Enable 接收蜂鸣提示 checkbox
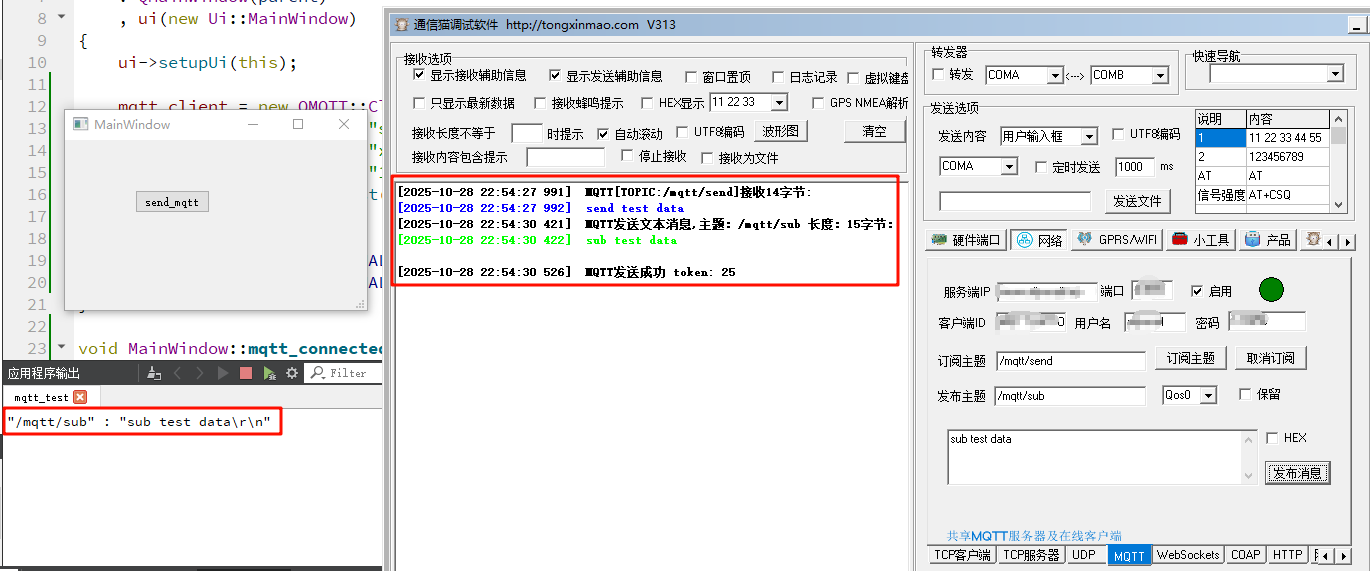The image size is (1370, 571). click(x=540, y=103)
